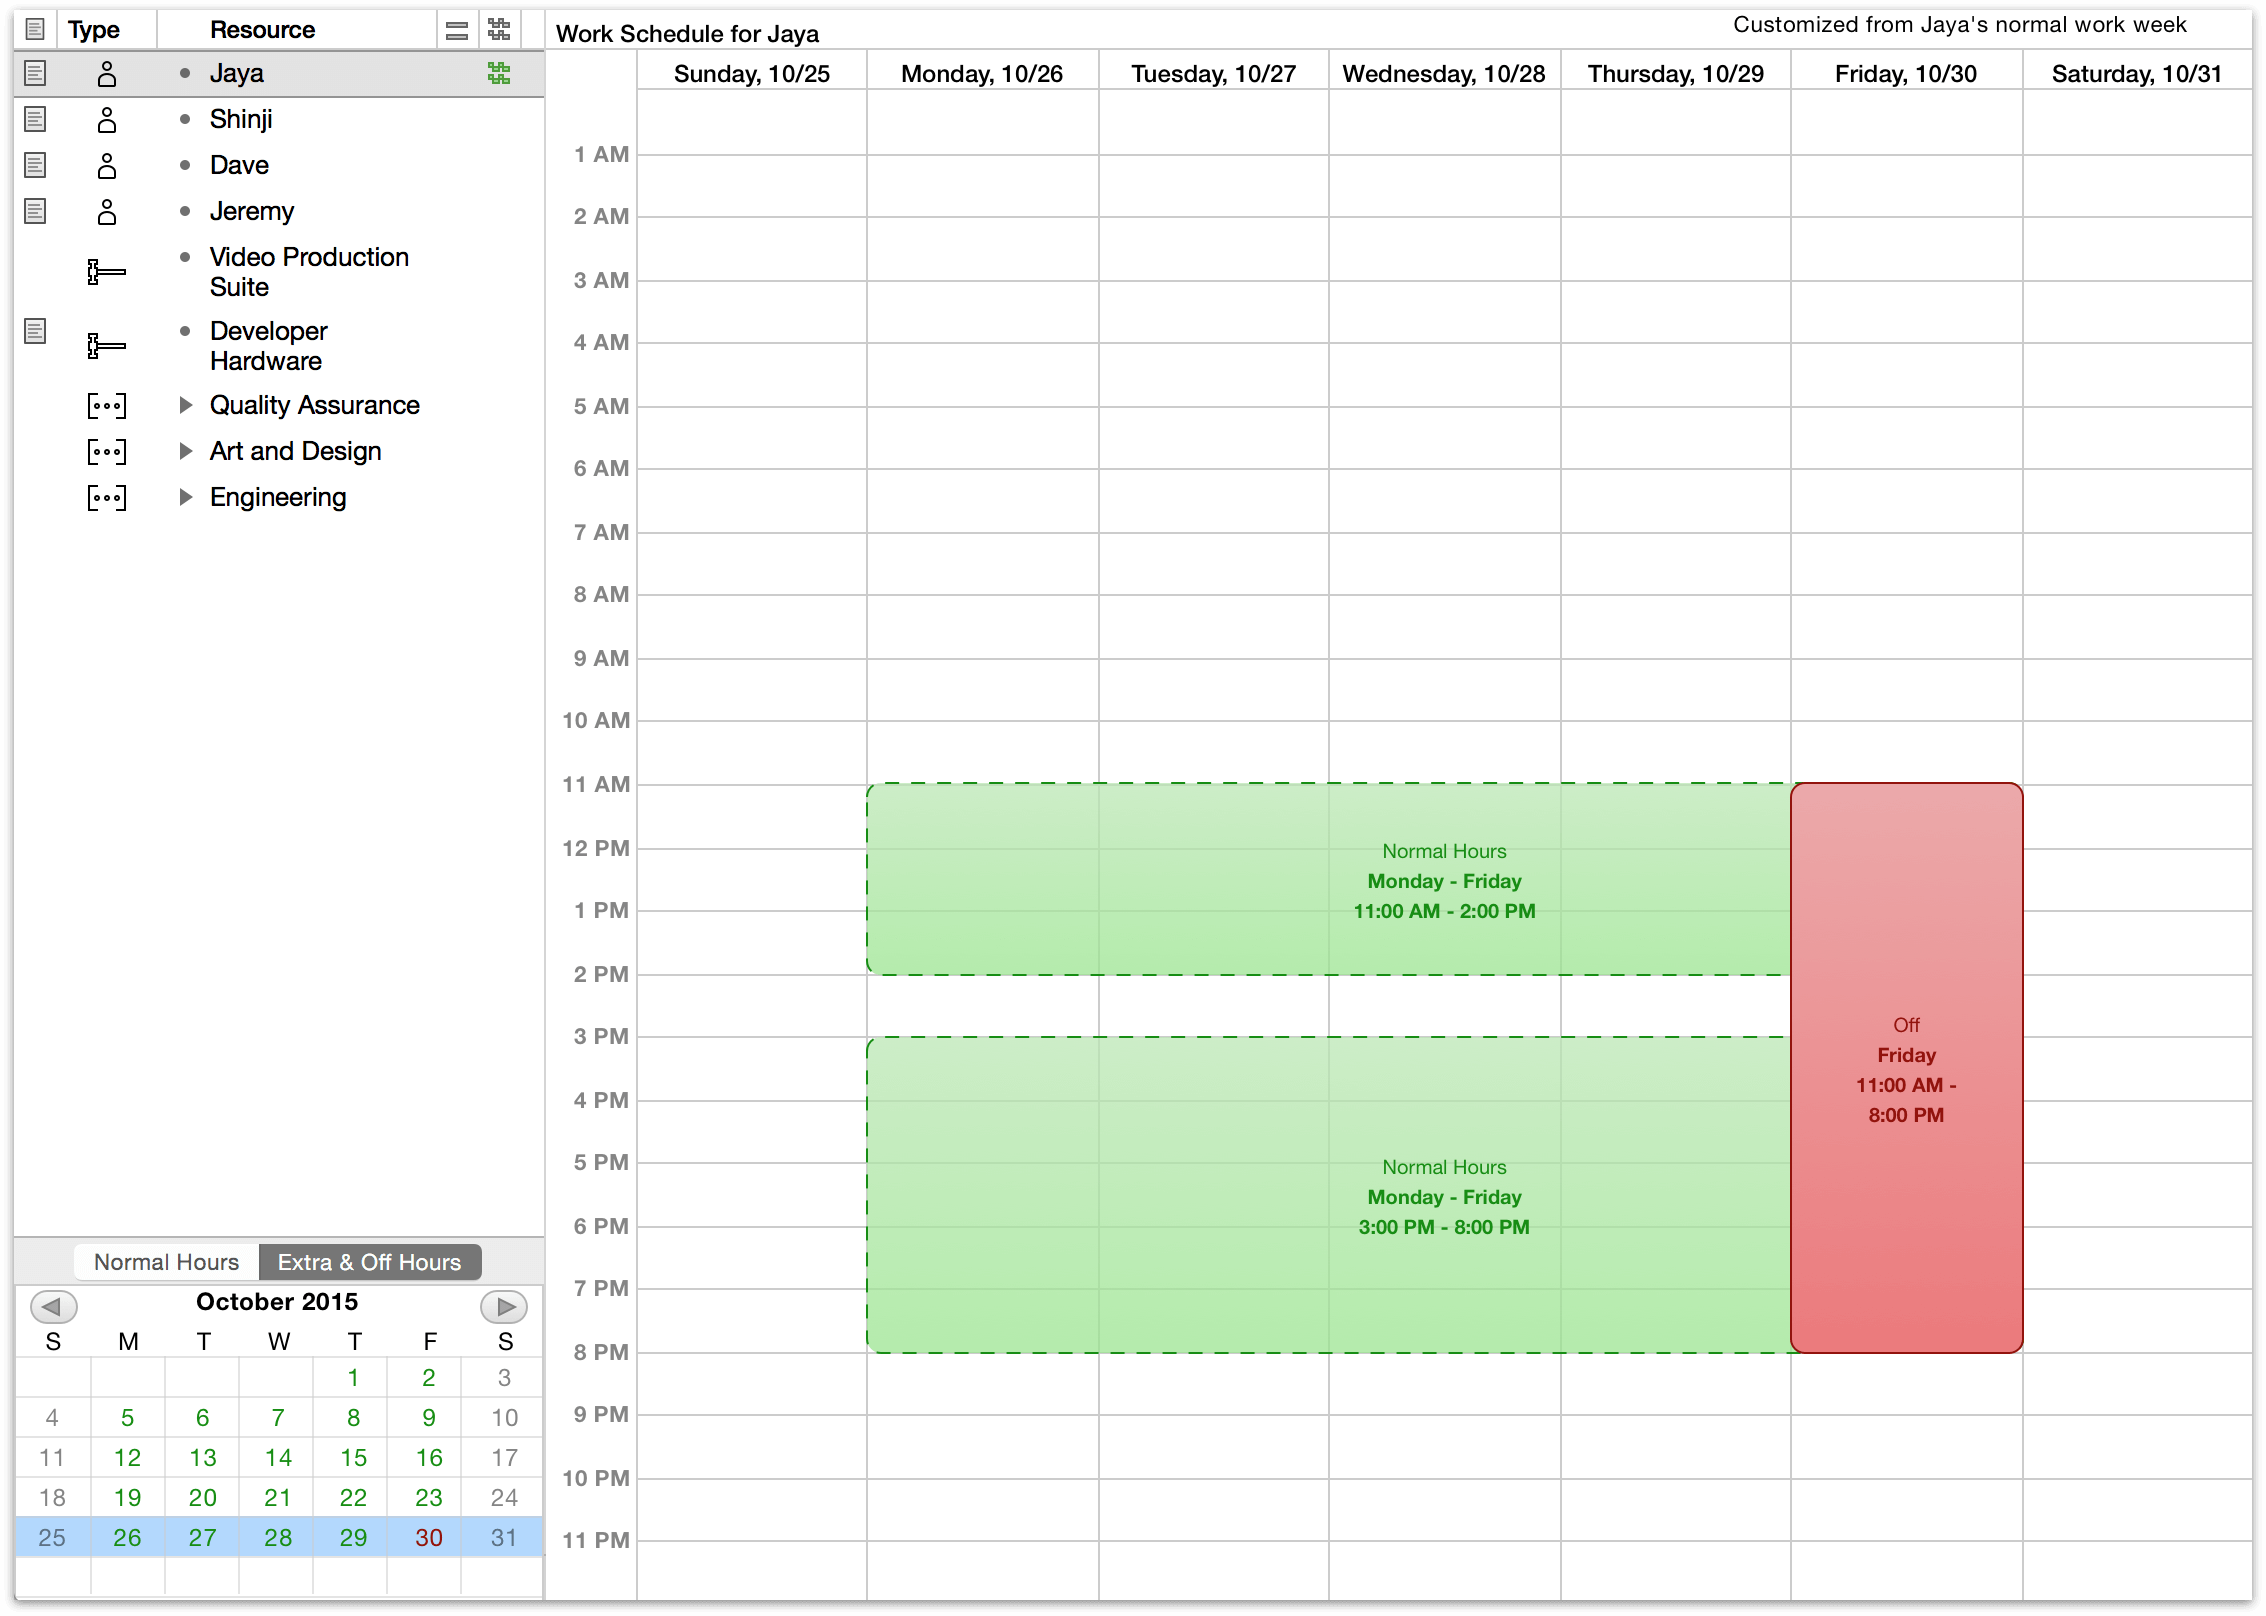Toggle visibility for Jeremy's resource row

[35, 212]
